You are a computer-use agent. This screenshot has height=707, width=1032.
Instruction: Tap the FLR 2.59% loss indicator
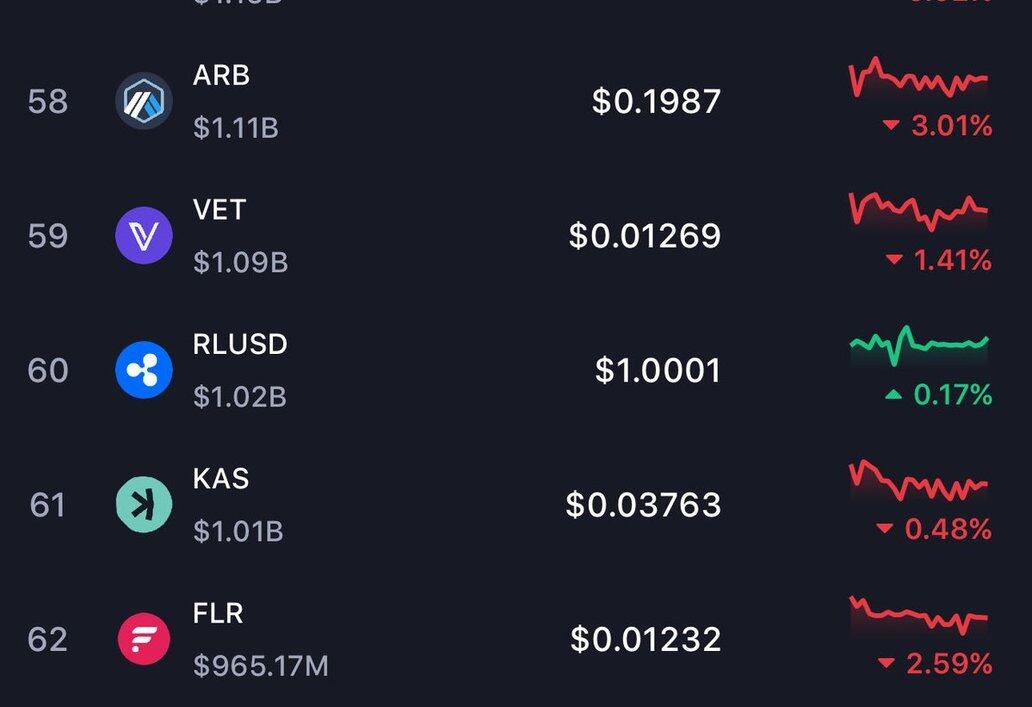934,664
